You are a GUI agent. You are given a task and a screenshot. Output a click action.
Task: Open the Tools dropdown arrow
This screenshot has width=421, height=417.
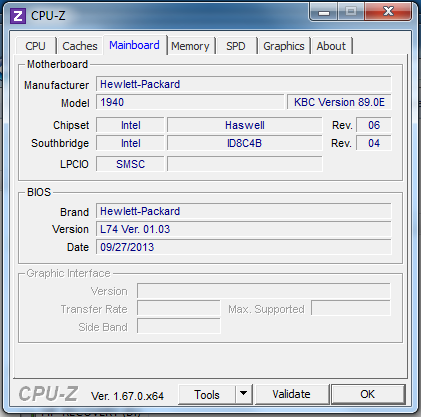[x=244, y=394]
